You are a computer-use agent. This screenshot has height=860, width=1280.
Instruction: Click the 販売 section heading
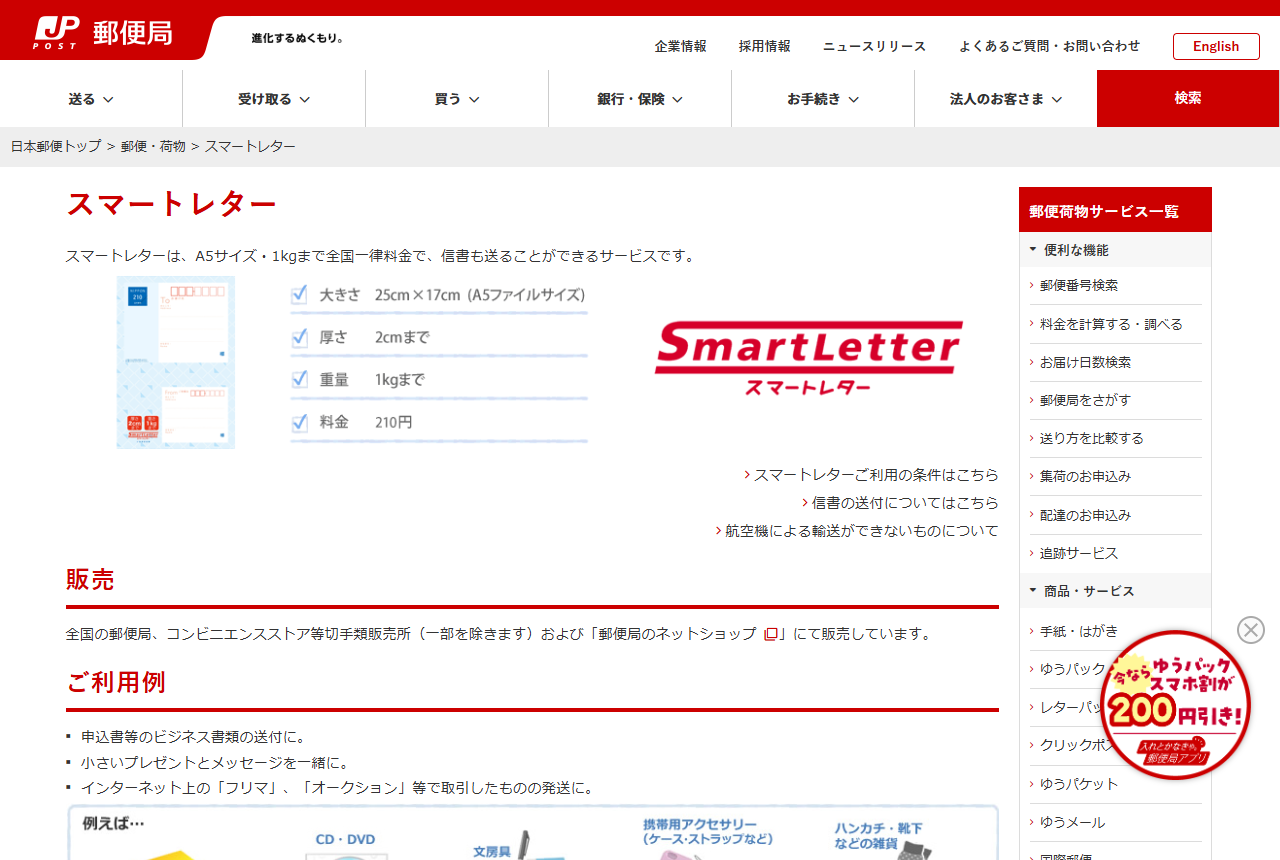(90, 579)
